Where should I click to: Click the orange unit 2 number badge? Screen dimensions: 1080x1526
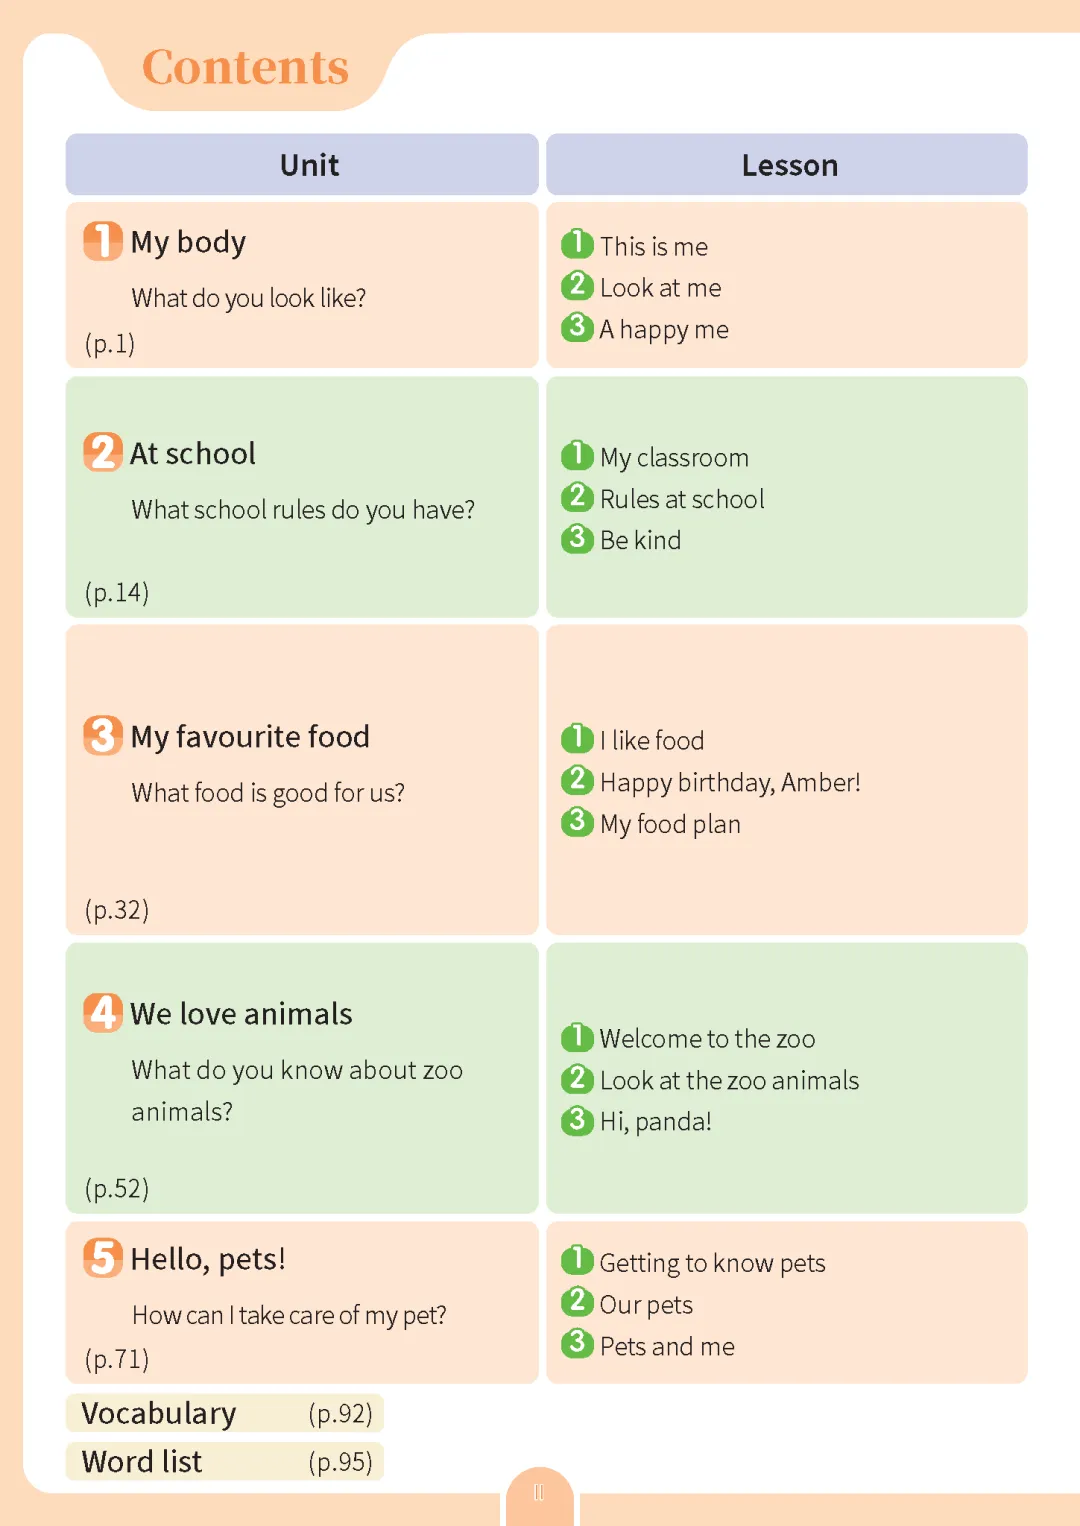point(103,452)
